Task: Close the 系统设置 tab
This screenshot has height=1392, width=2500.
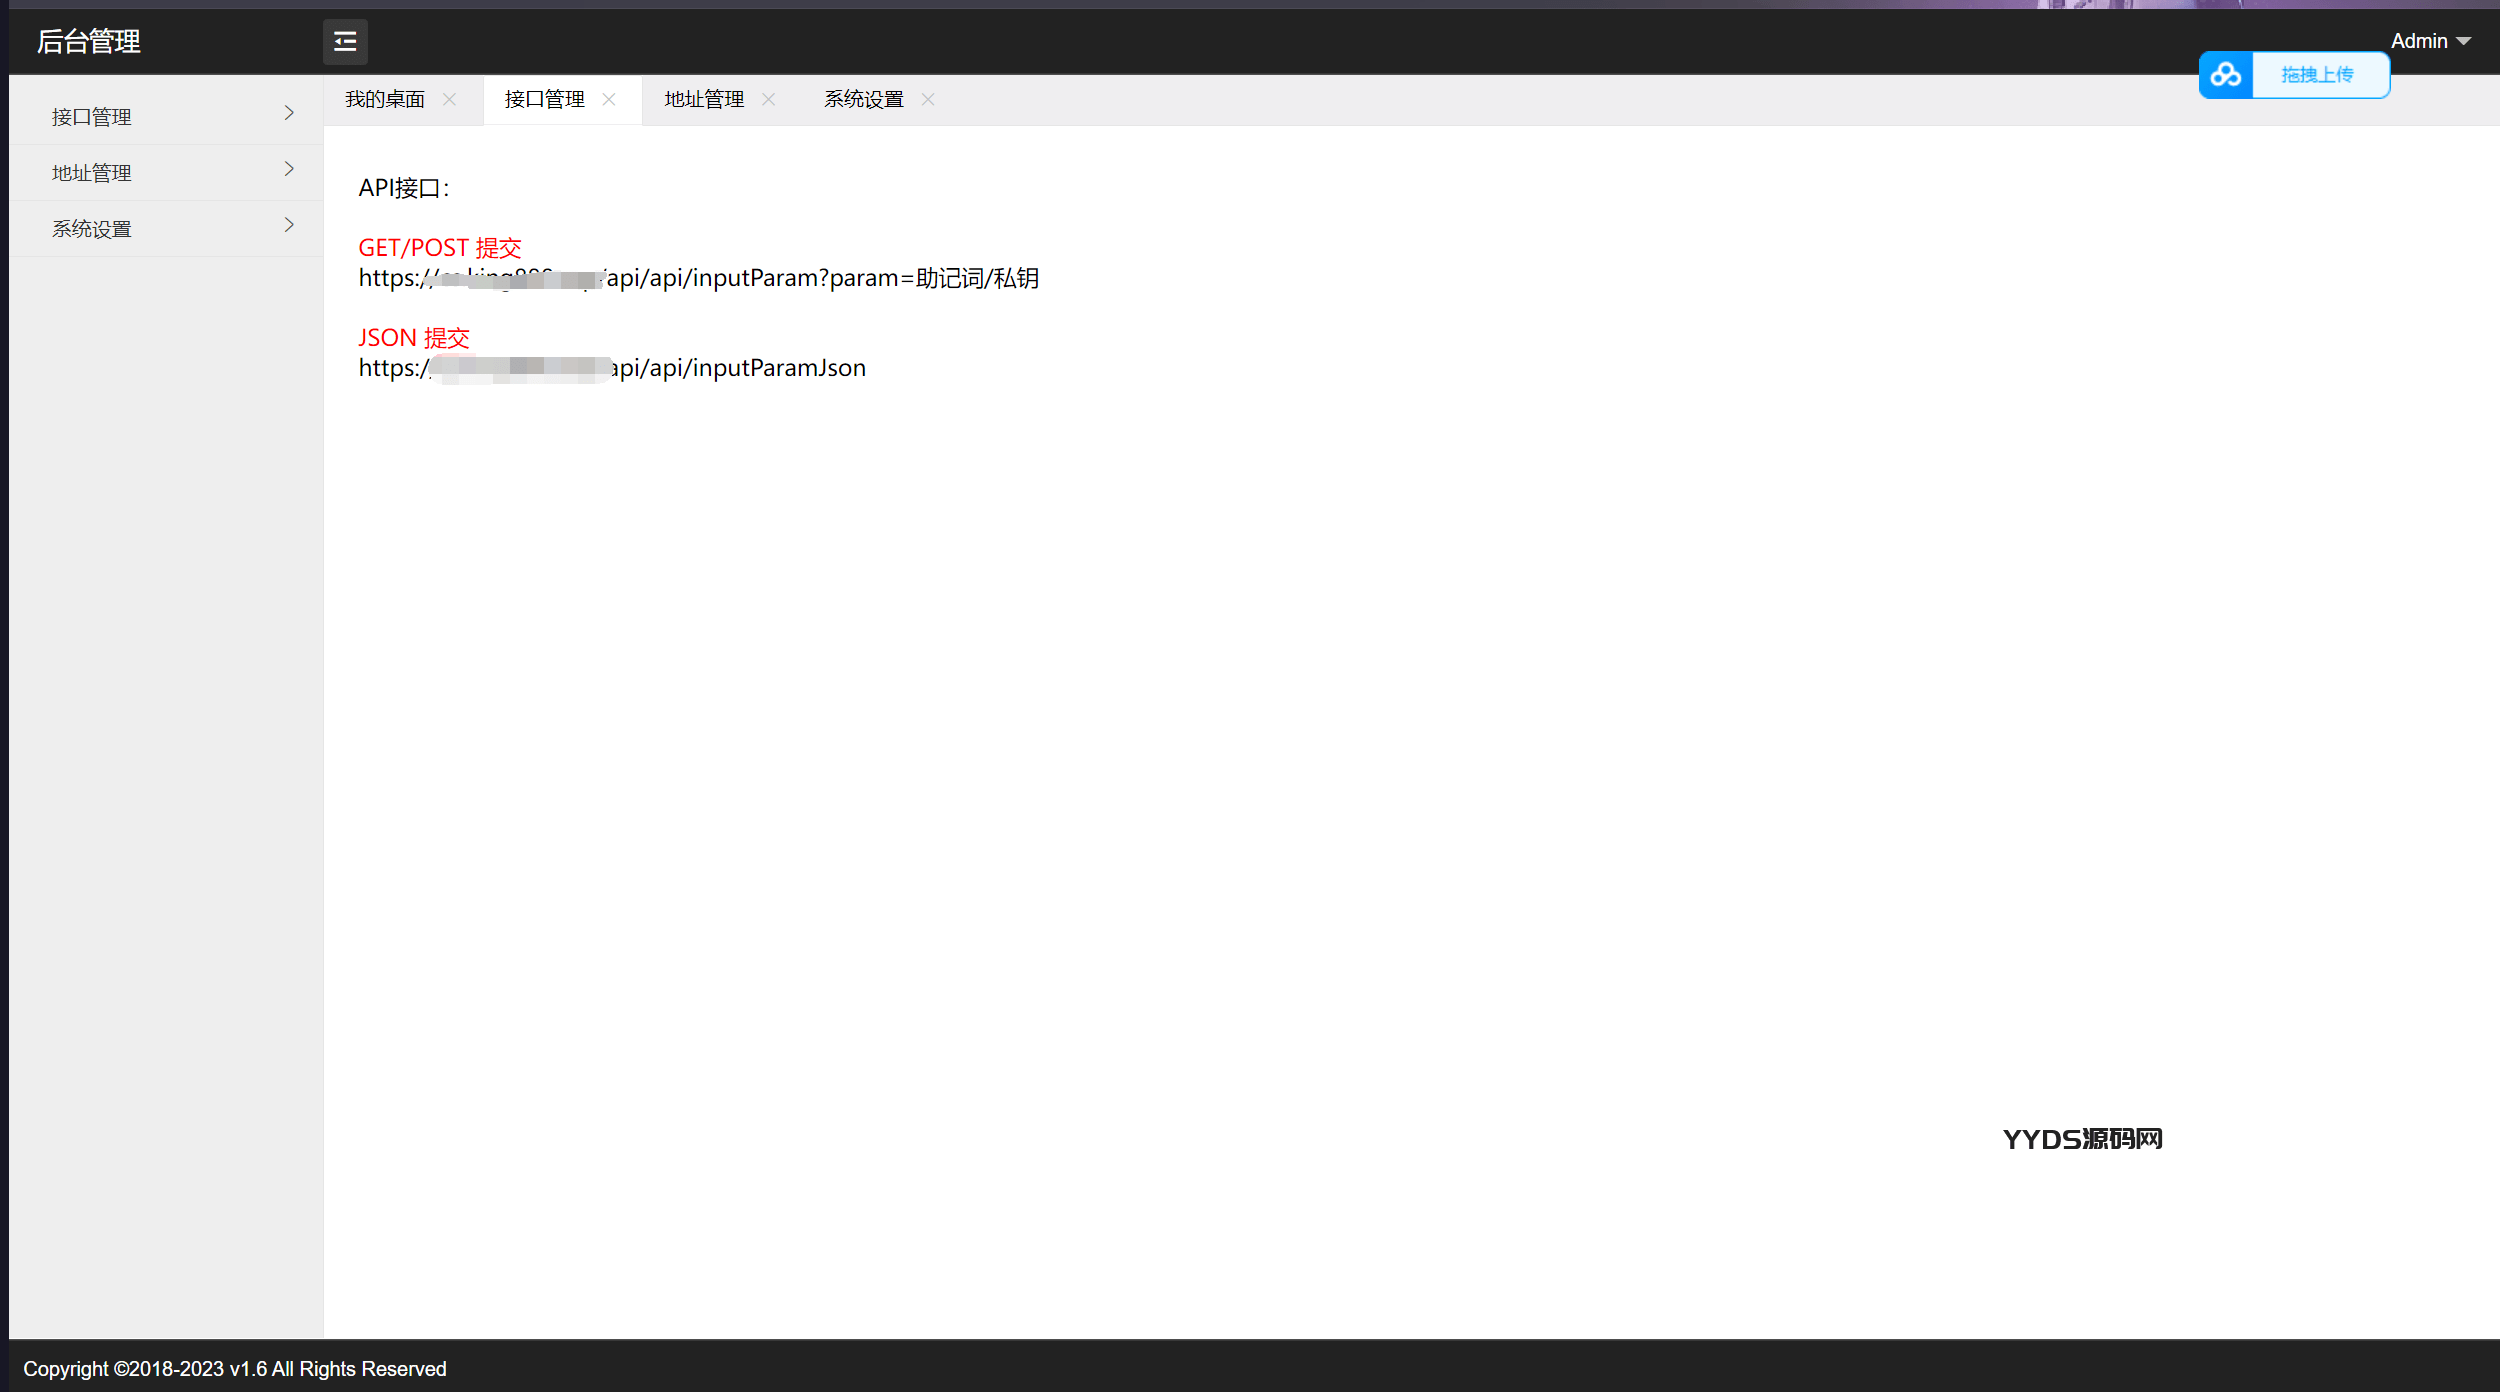Action: point(928,99)
